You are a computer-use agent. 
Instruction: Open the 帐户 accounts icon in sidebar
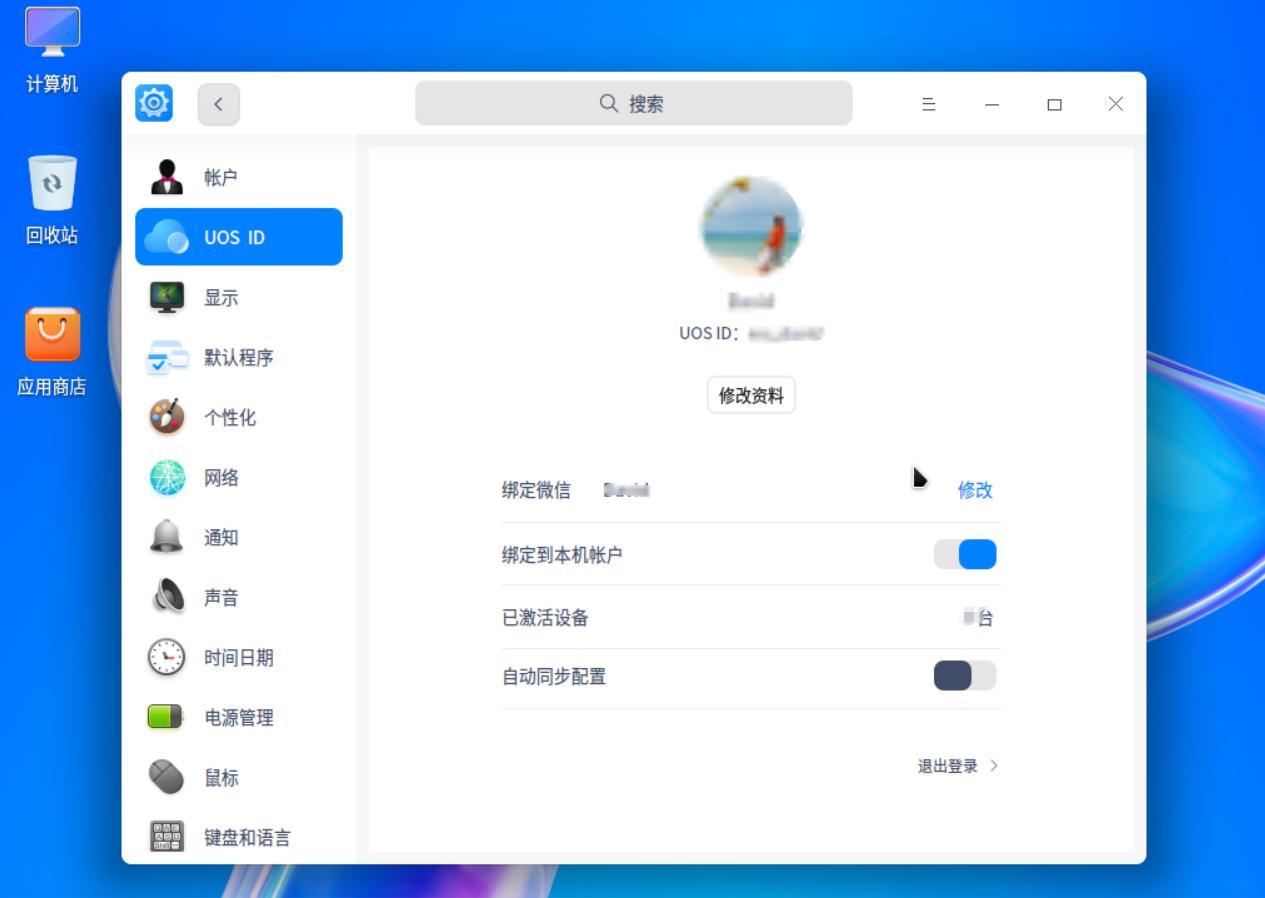[x=167, y=177]
